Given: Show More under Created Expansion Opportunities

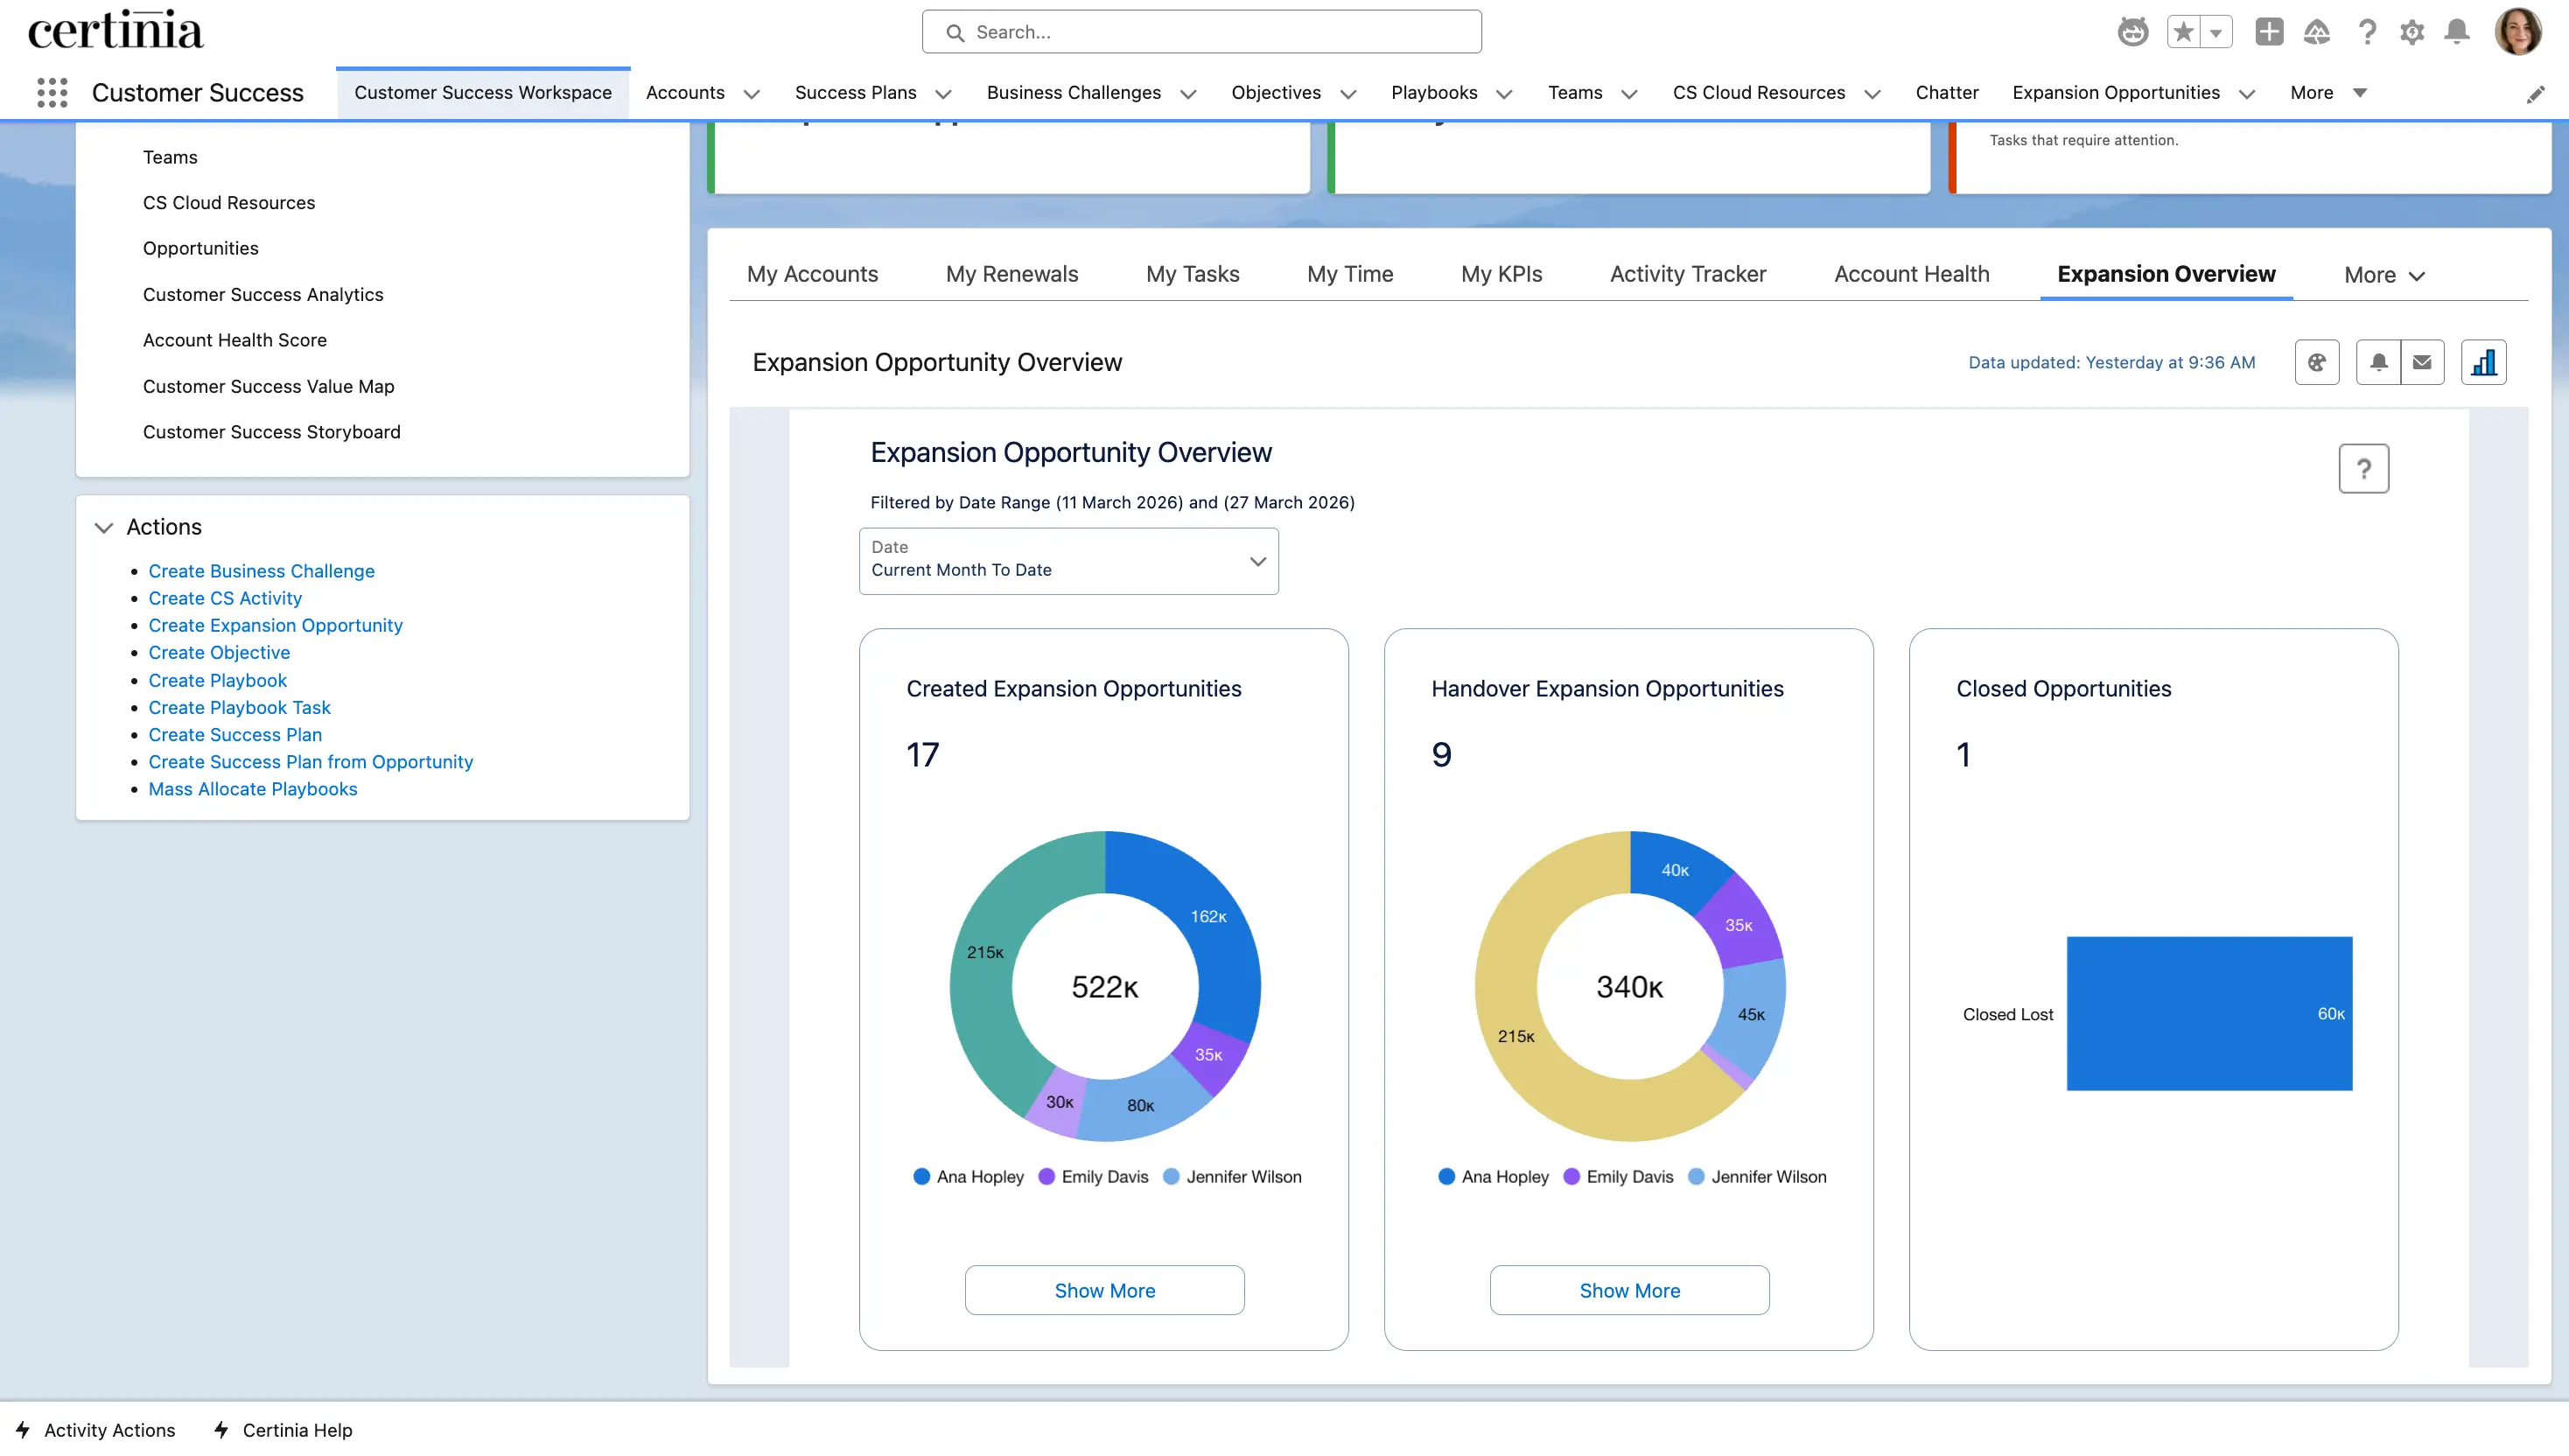Looking at the screenshot, I should tap(1104, 1290).
